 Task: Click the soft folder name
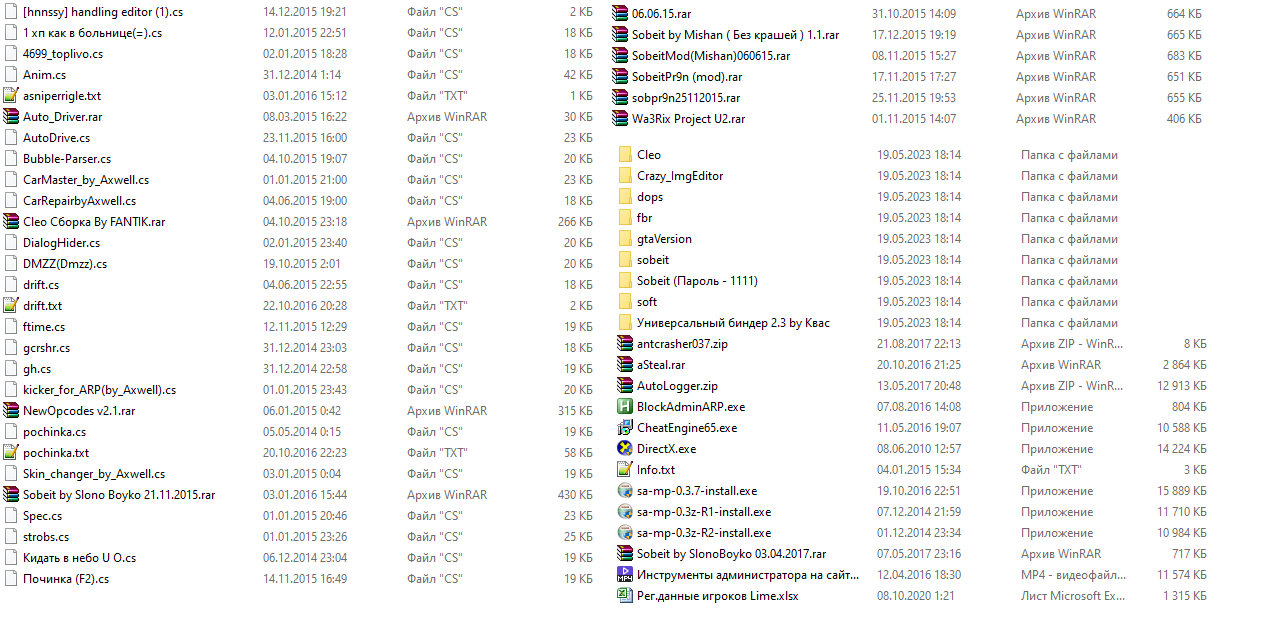point(647,302)
